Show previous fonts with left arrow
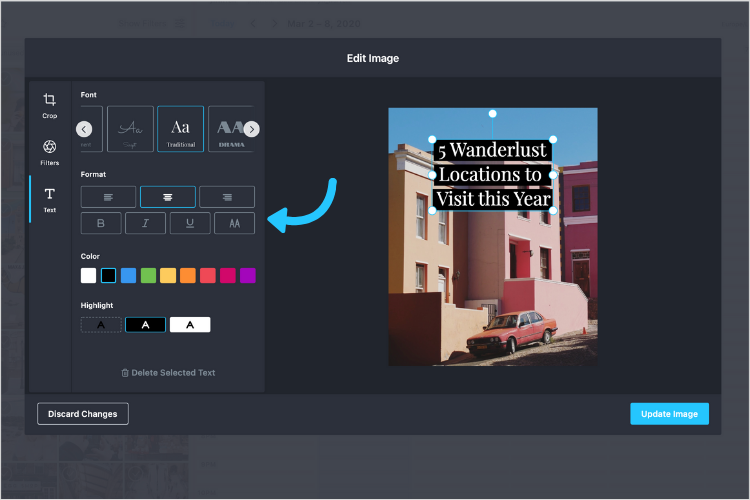 pos(84,129)
